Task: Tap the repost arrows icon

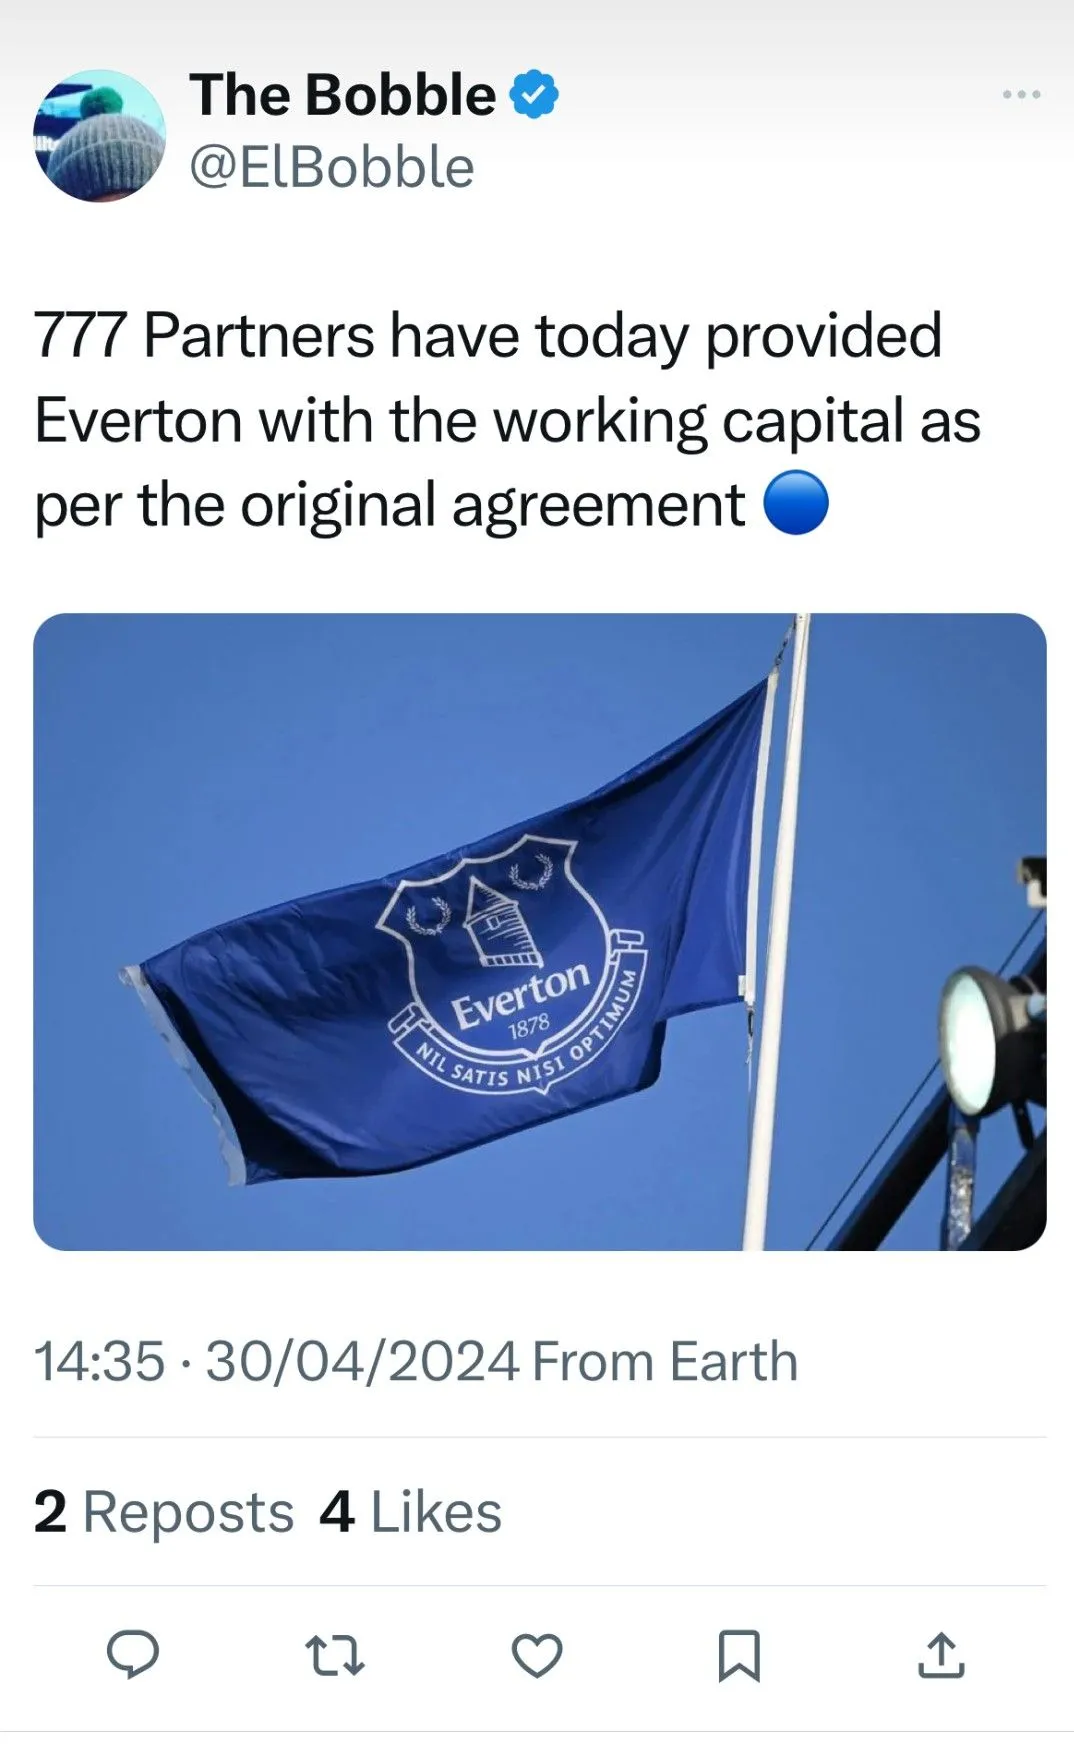Action: click(335, 1655)
